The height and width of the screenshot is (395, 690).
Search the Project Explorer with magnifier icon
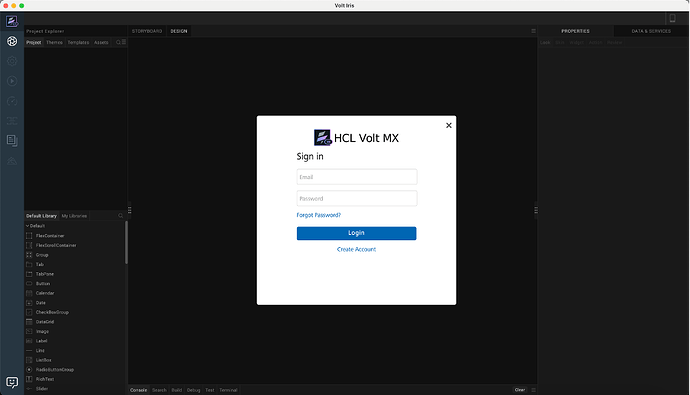(118, 42)
